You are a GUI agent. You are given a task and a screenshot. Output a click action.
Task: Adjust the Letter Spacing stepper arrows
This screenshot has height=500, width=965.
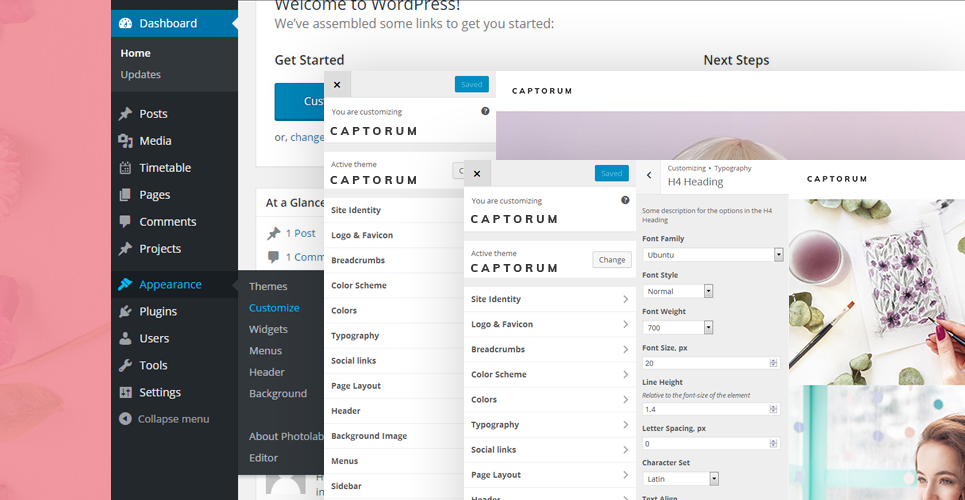pos(774,443)
